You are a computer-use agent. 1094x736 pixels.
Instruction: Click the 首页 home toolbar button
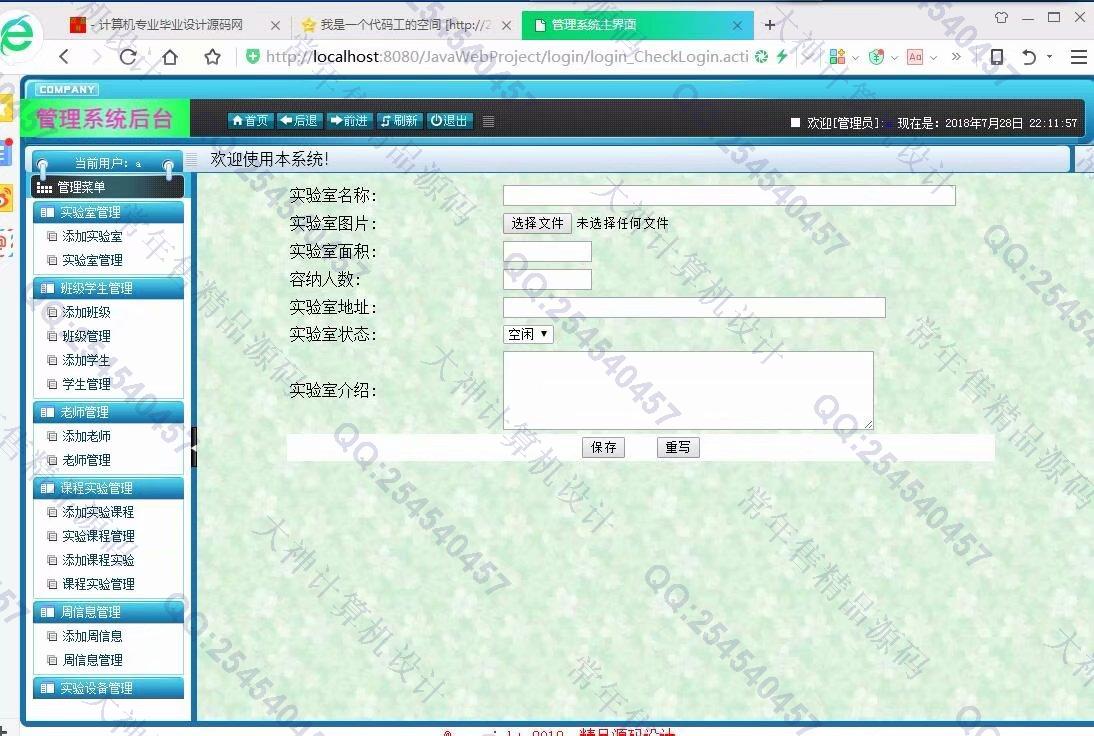click(x=250, y=121)
